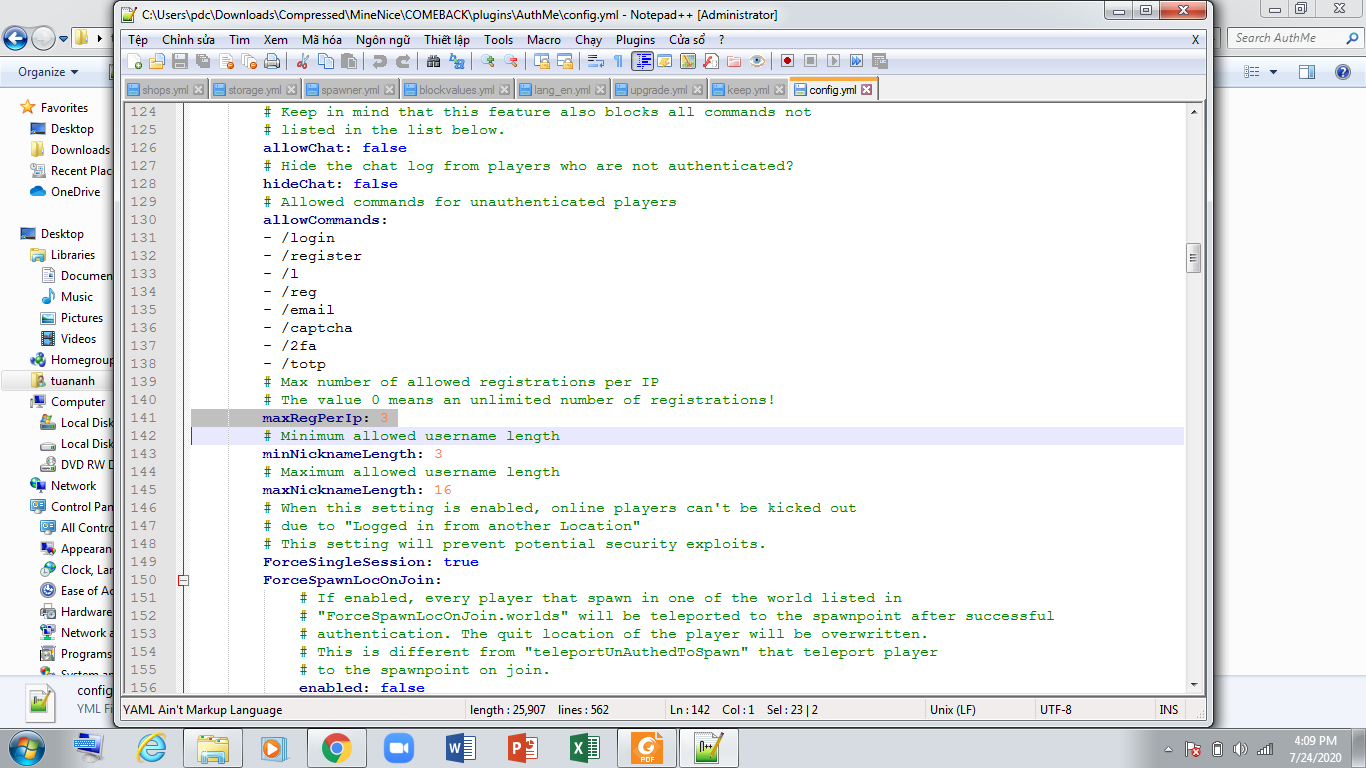Start macro recording with the red dot icon
Viewport: 1366px width, 768px height.
[787, 61]
